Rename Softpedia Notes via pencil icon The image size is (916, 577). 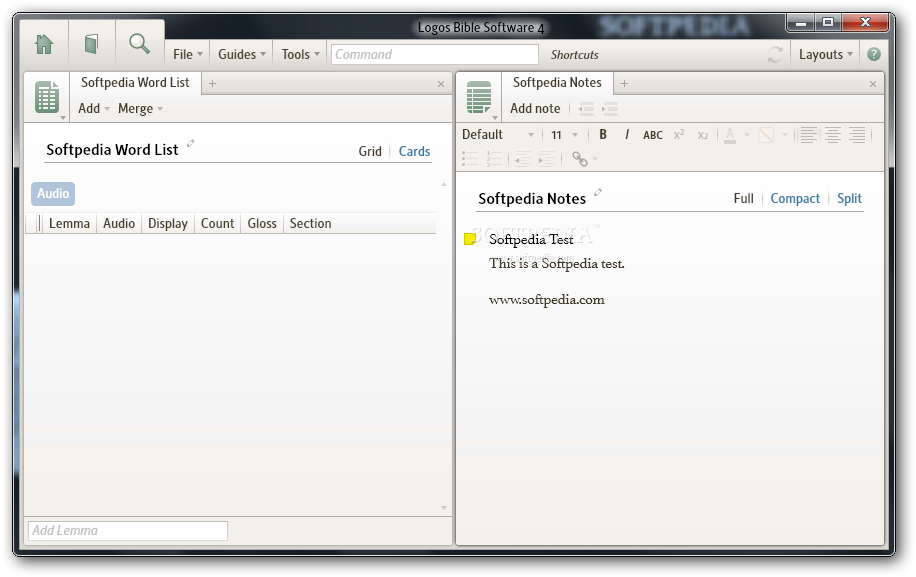(598, 192)
